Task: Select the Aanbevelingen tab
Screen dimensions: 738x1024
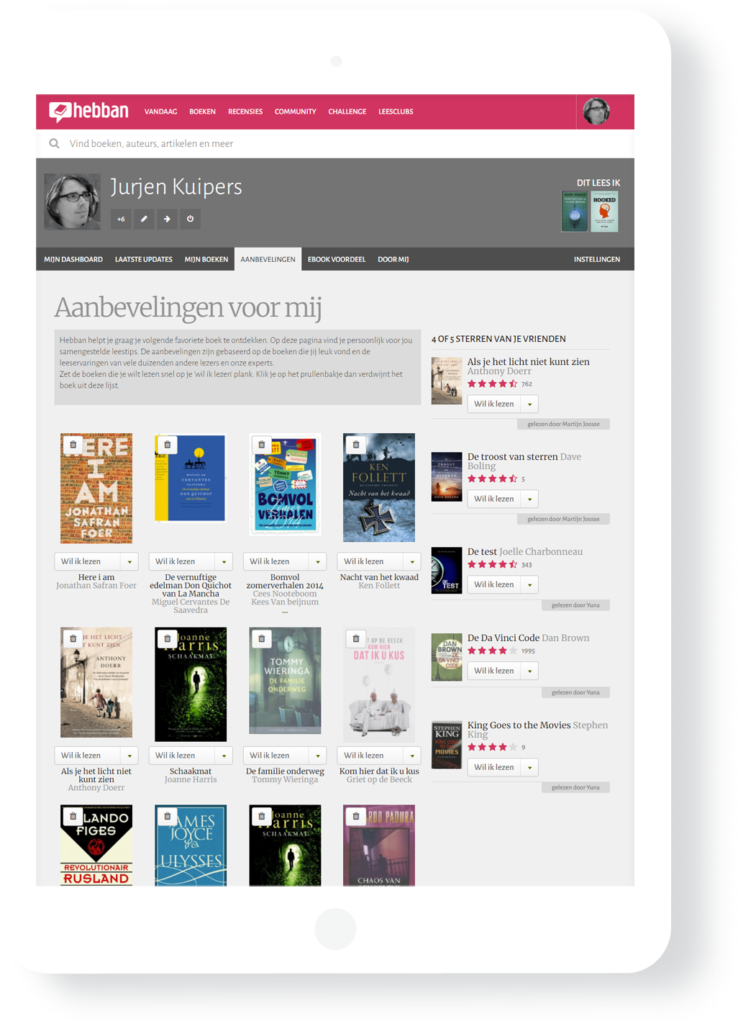Action: click(268, 259)
